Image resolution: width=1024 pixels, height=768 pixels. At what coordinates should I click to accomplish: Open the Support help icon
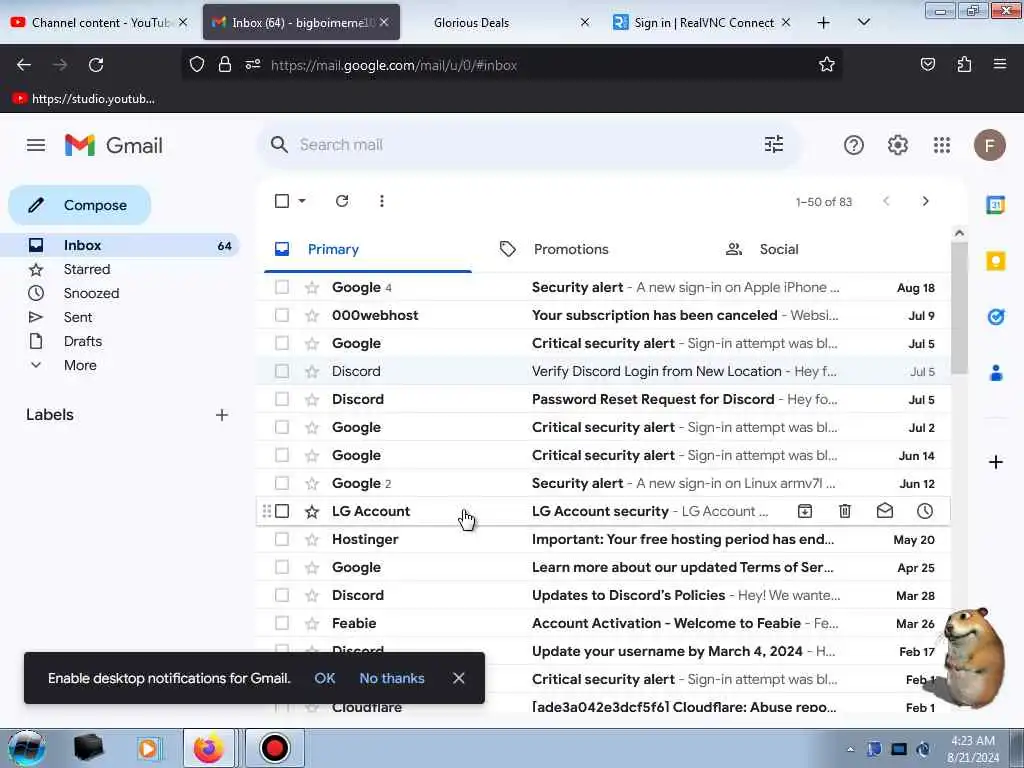click(x=854, y=145)
